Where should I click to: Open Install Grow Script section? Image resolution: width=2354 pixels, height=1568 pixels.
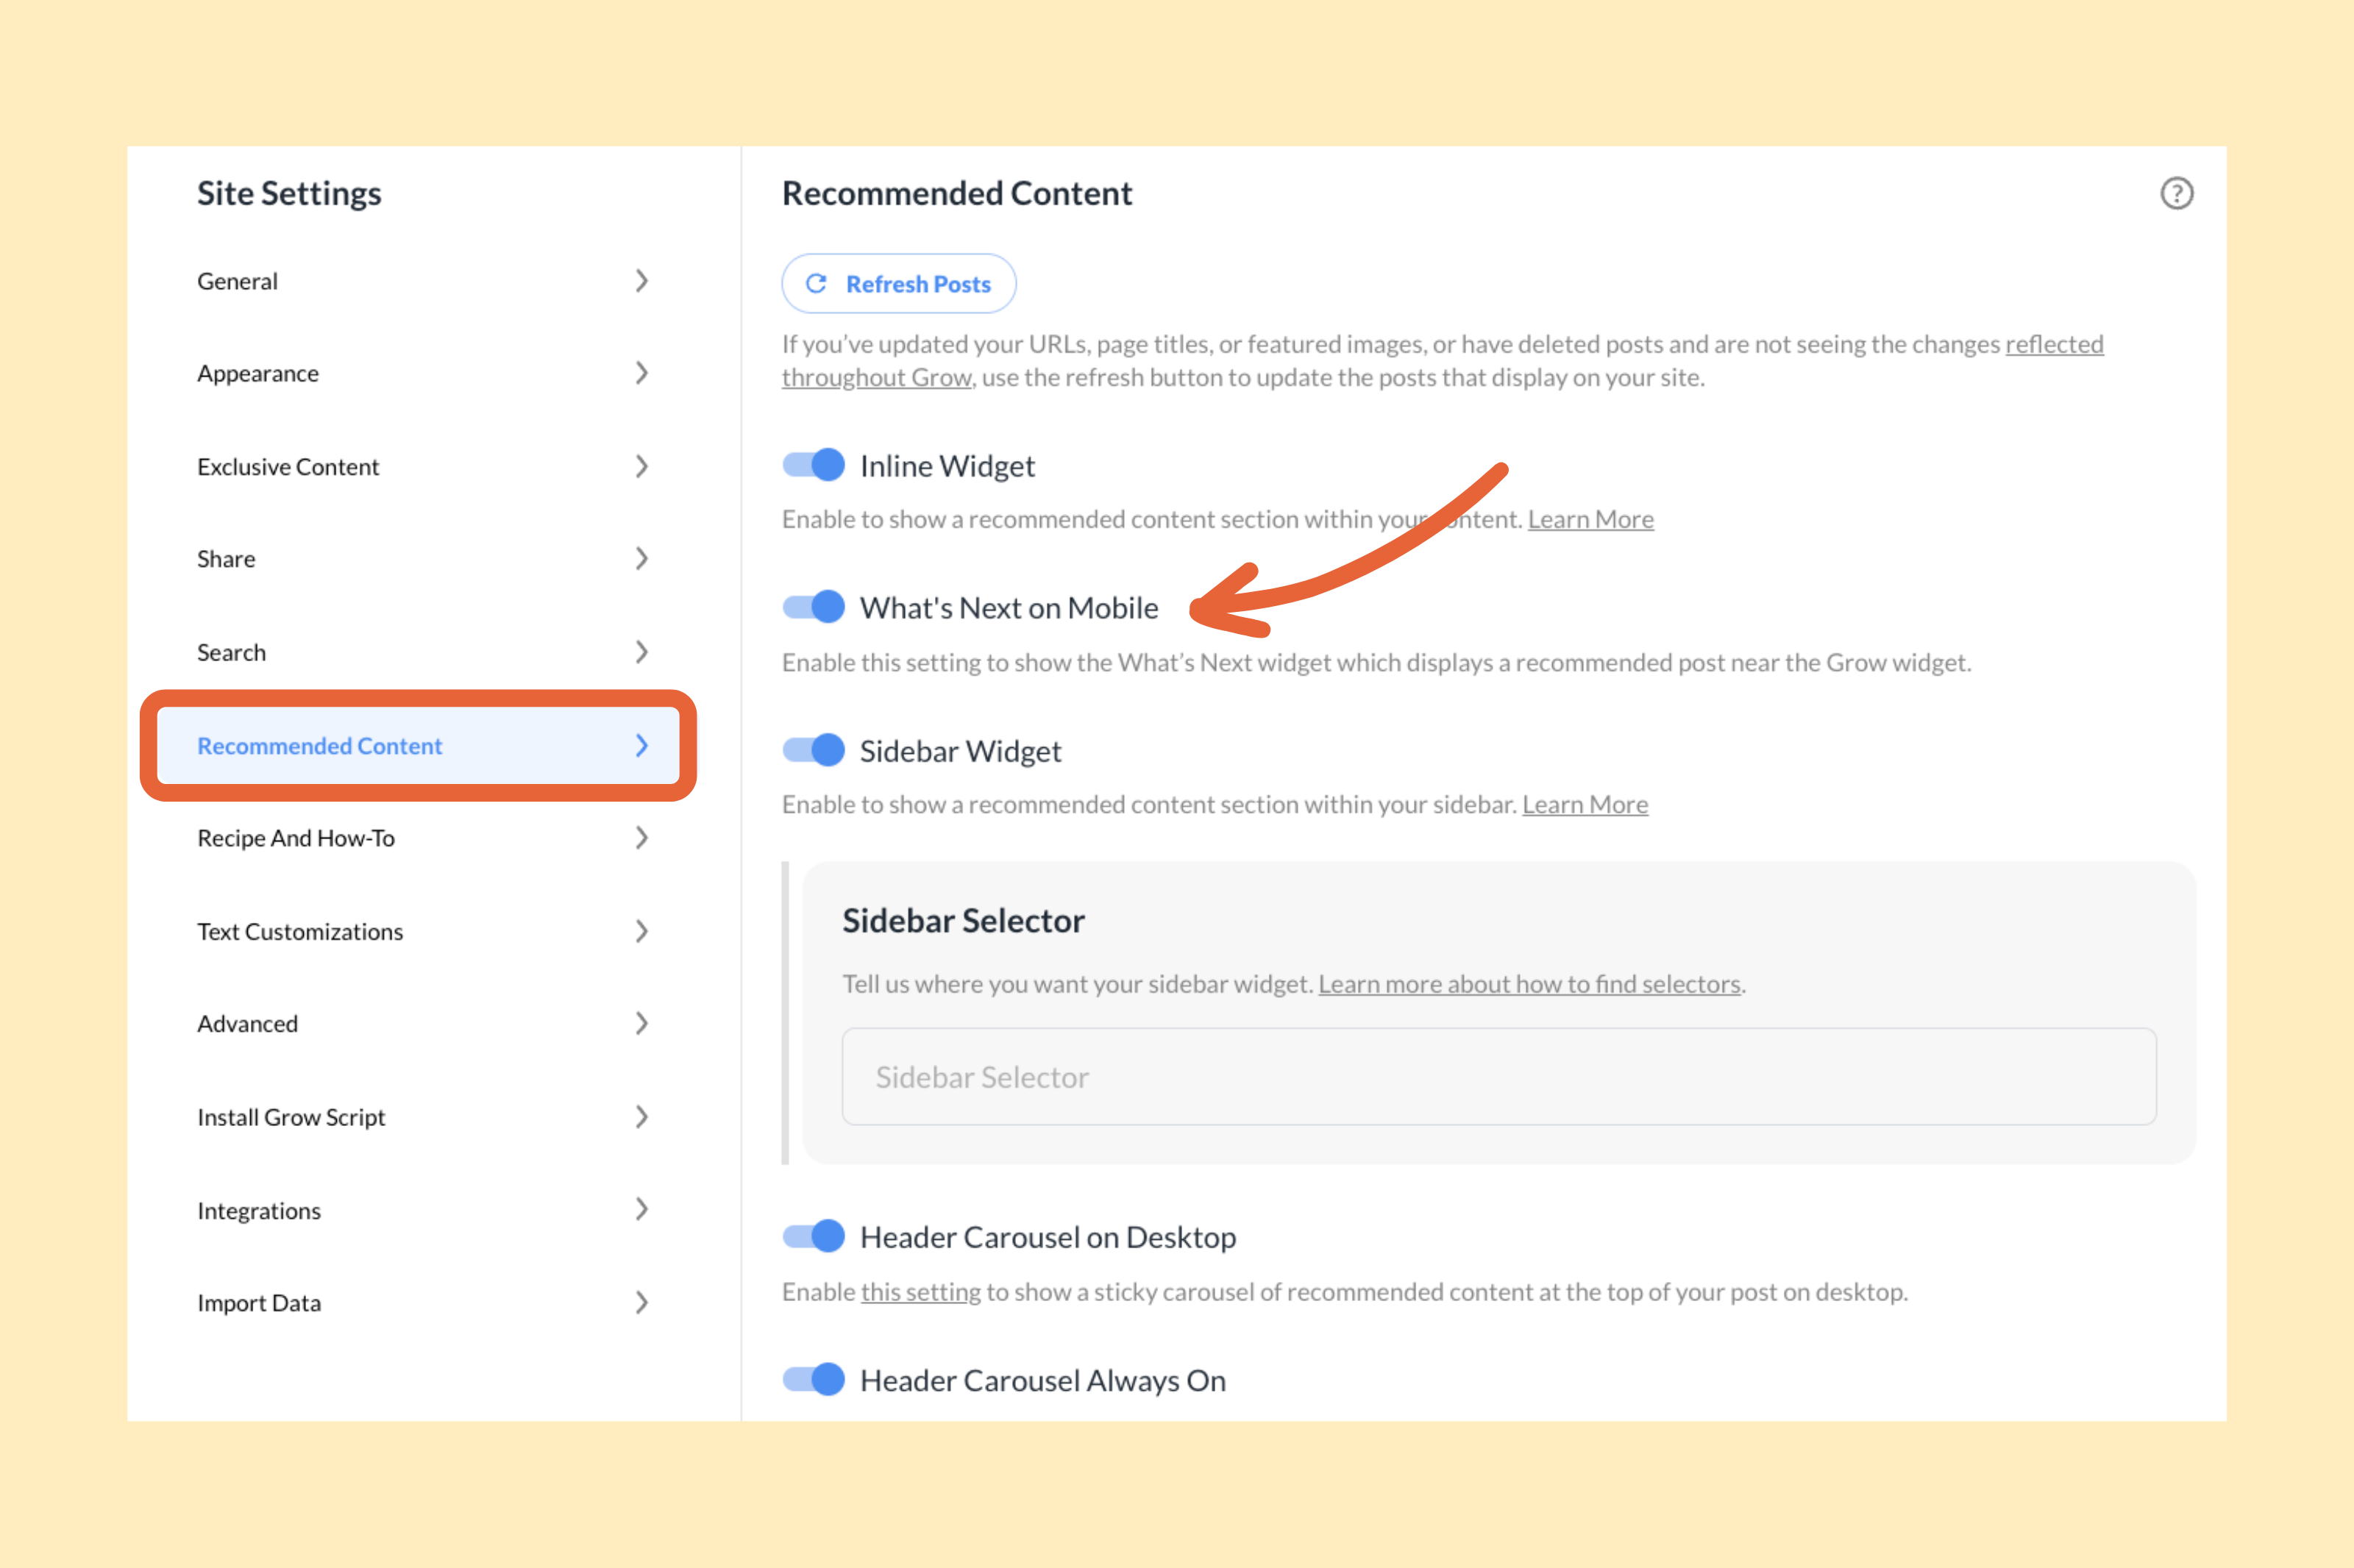pos(291,1117)
